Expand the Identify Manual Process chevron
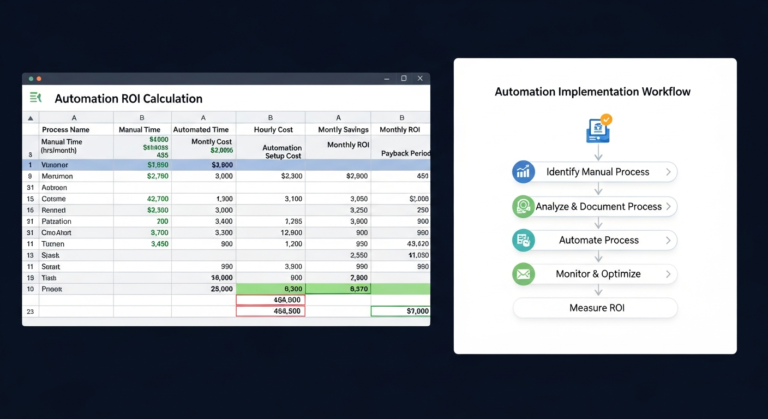This screenshot has height=419, width=768. coord(668,172)
